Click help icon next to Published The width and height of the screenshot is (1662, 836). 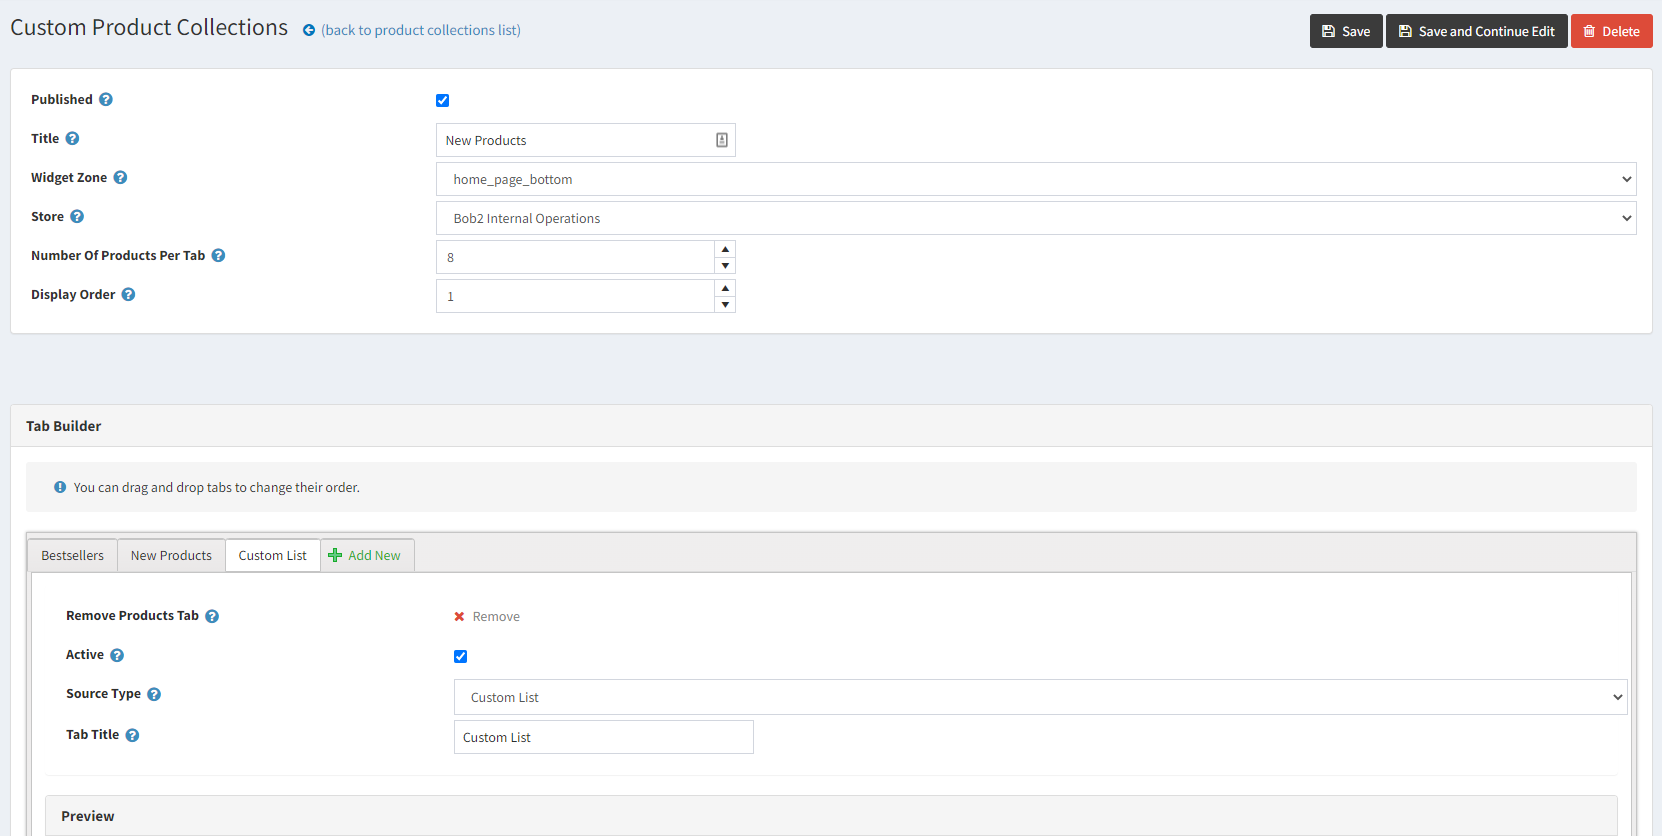click(x=106, y=100)
